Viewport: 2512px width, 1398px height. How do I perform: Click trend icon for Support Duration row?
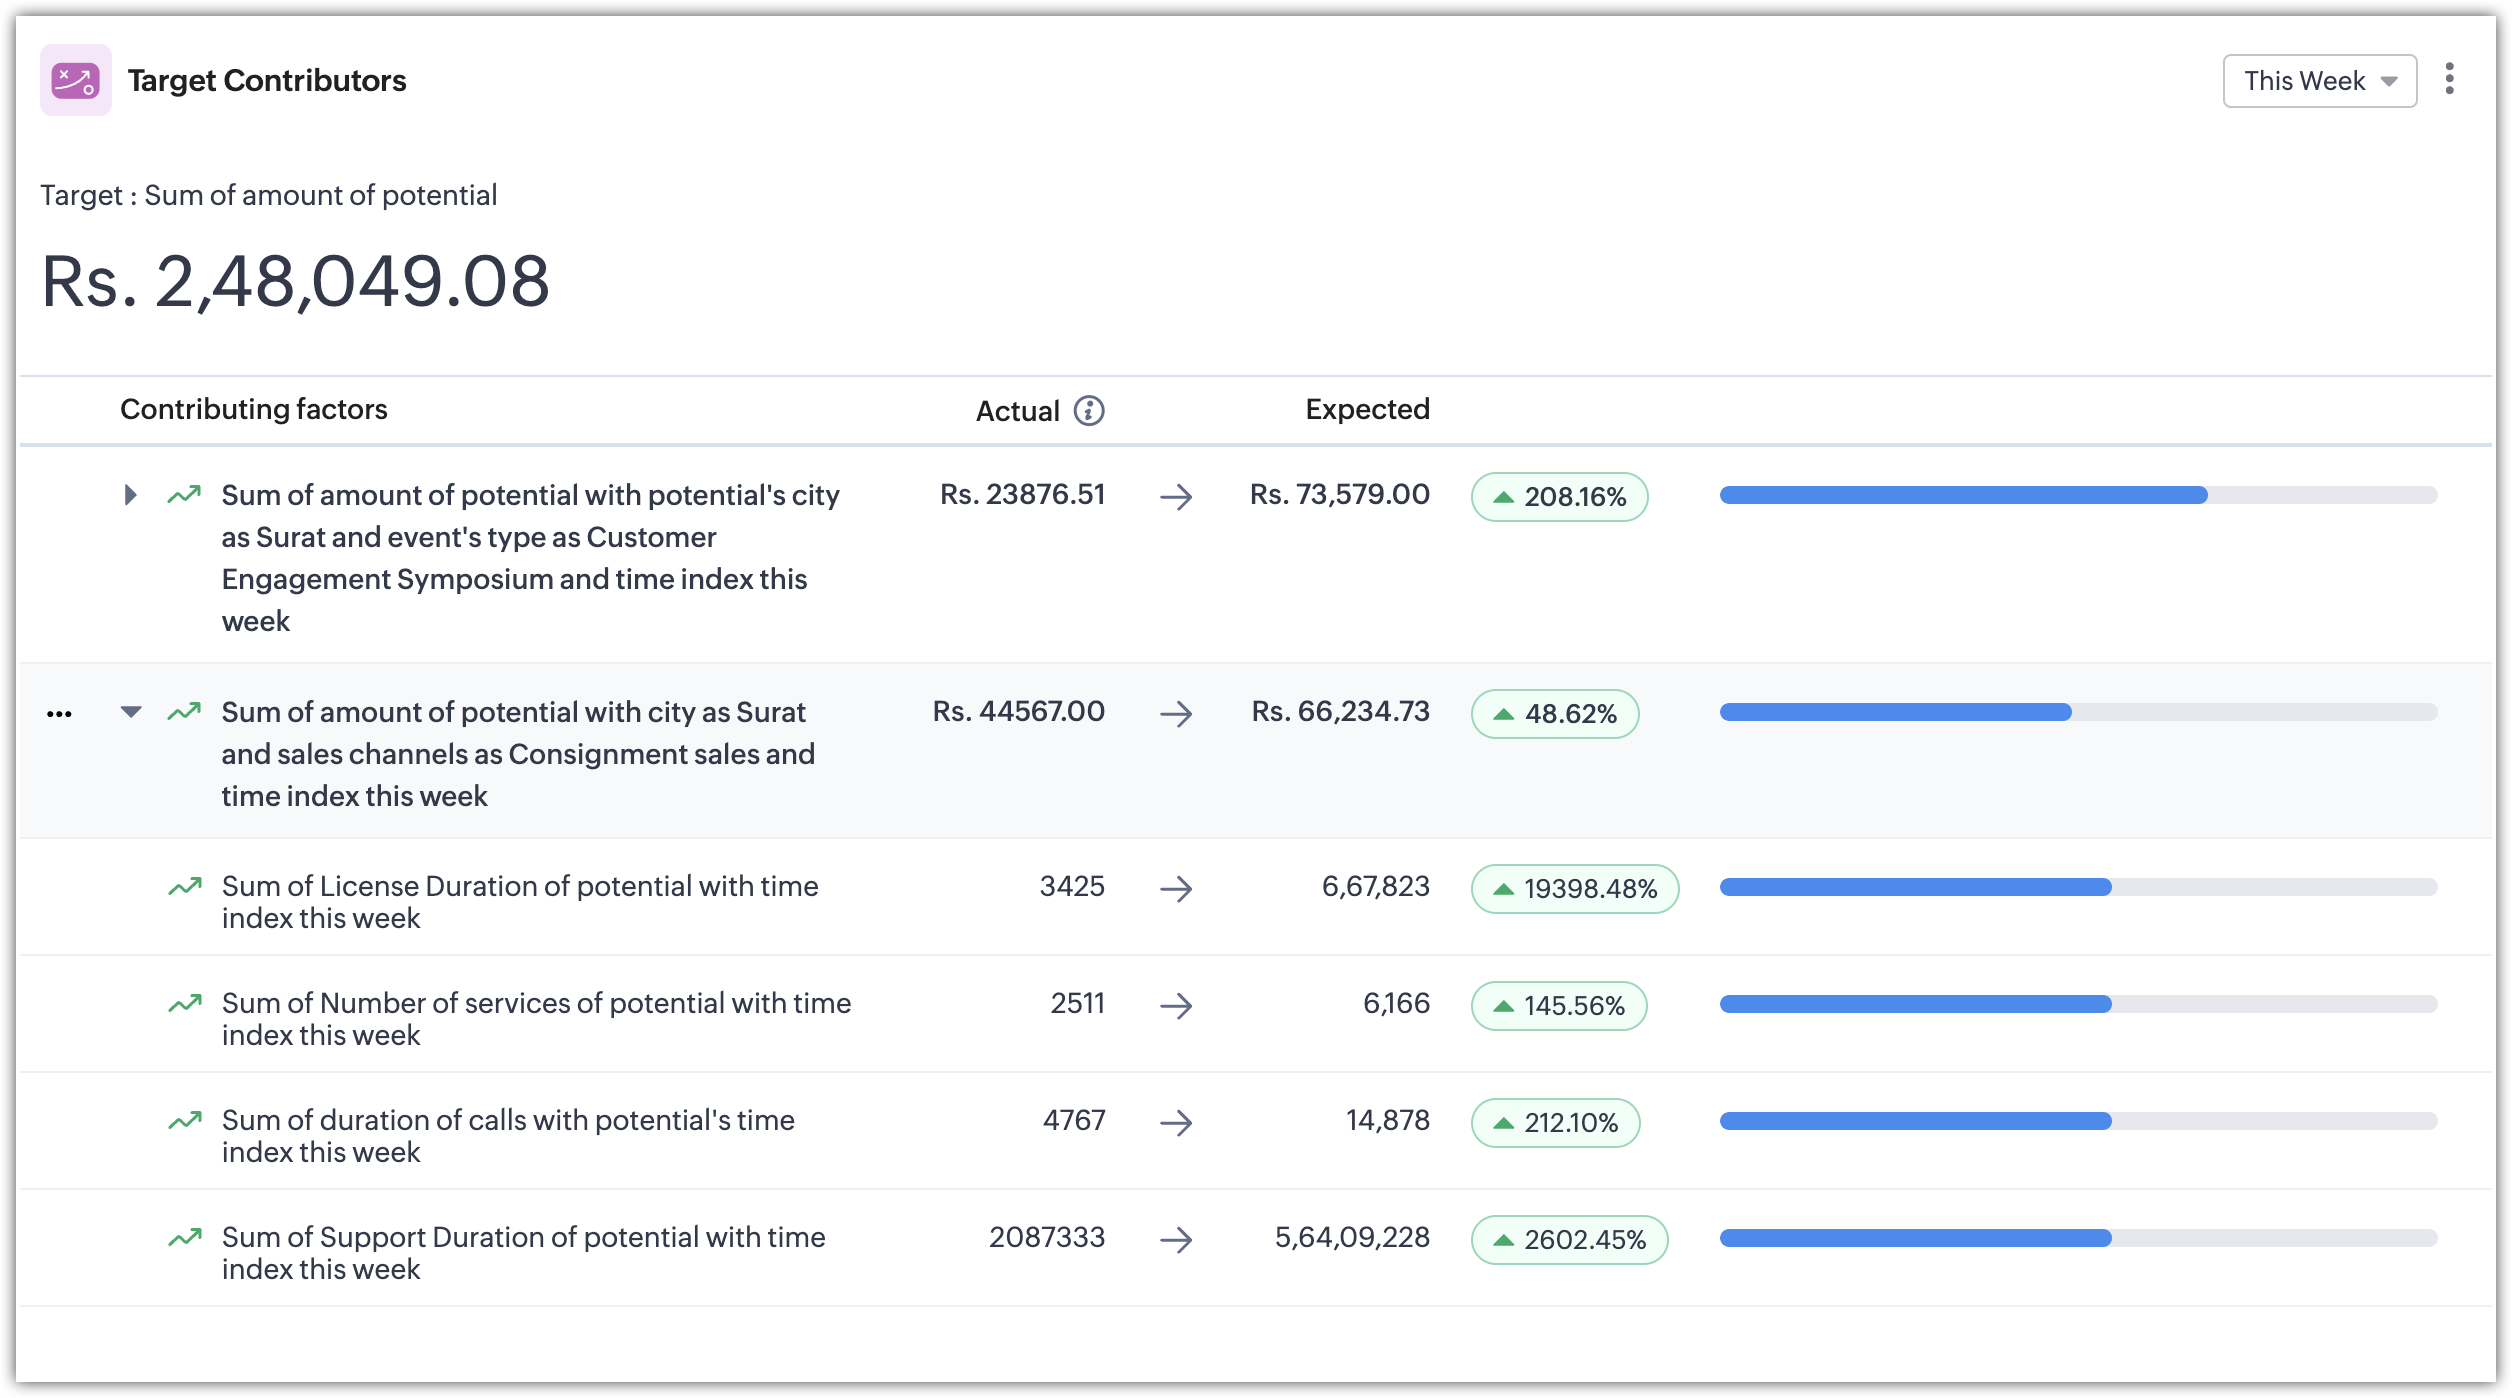pyautogui.click(x=185, y=1238)
